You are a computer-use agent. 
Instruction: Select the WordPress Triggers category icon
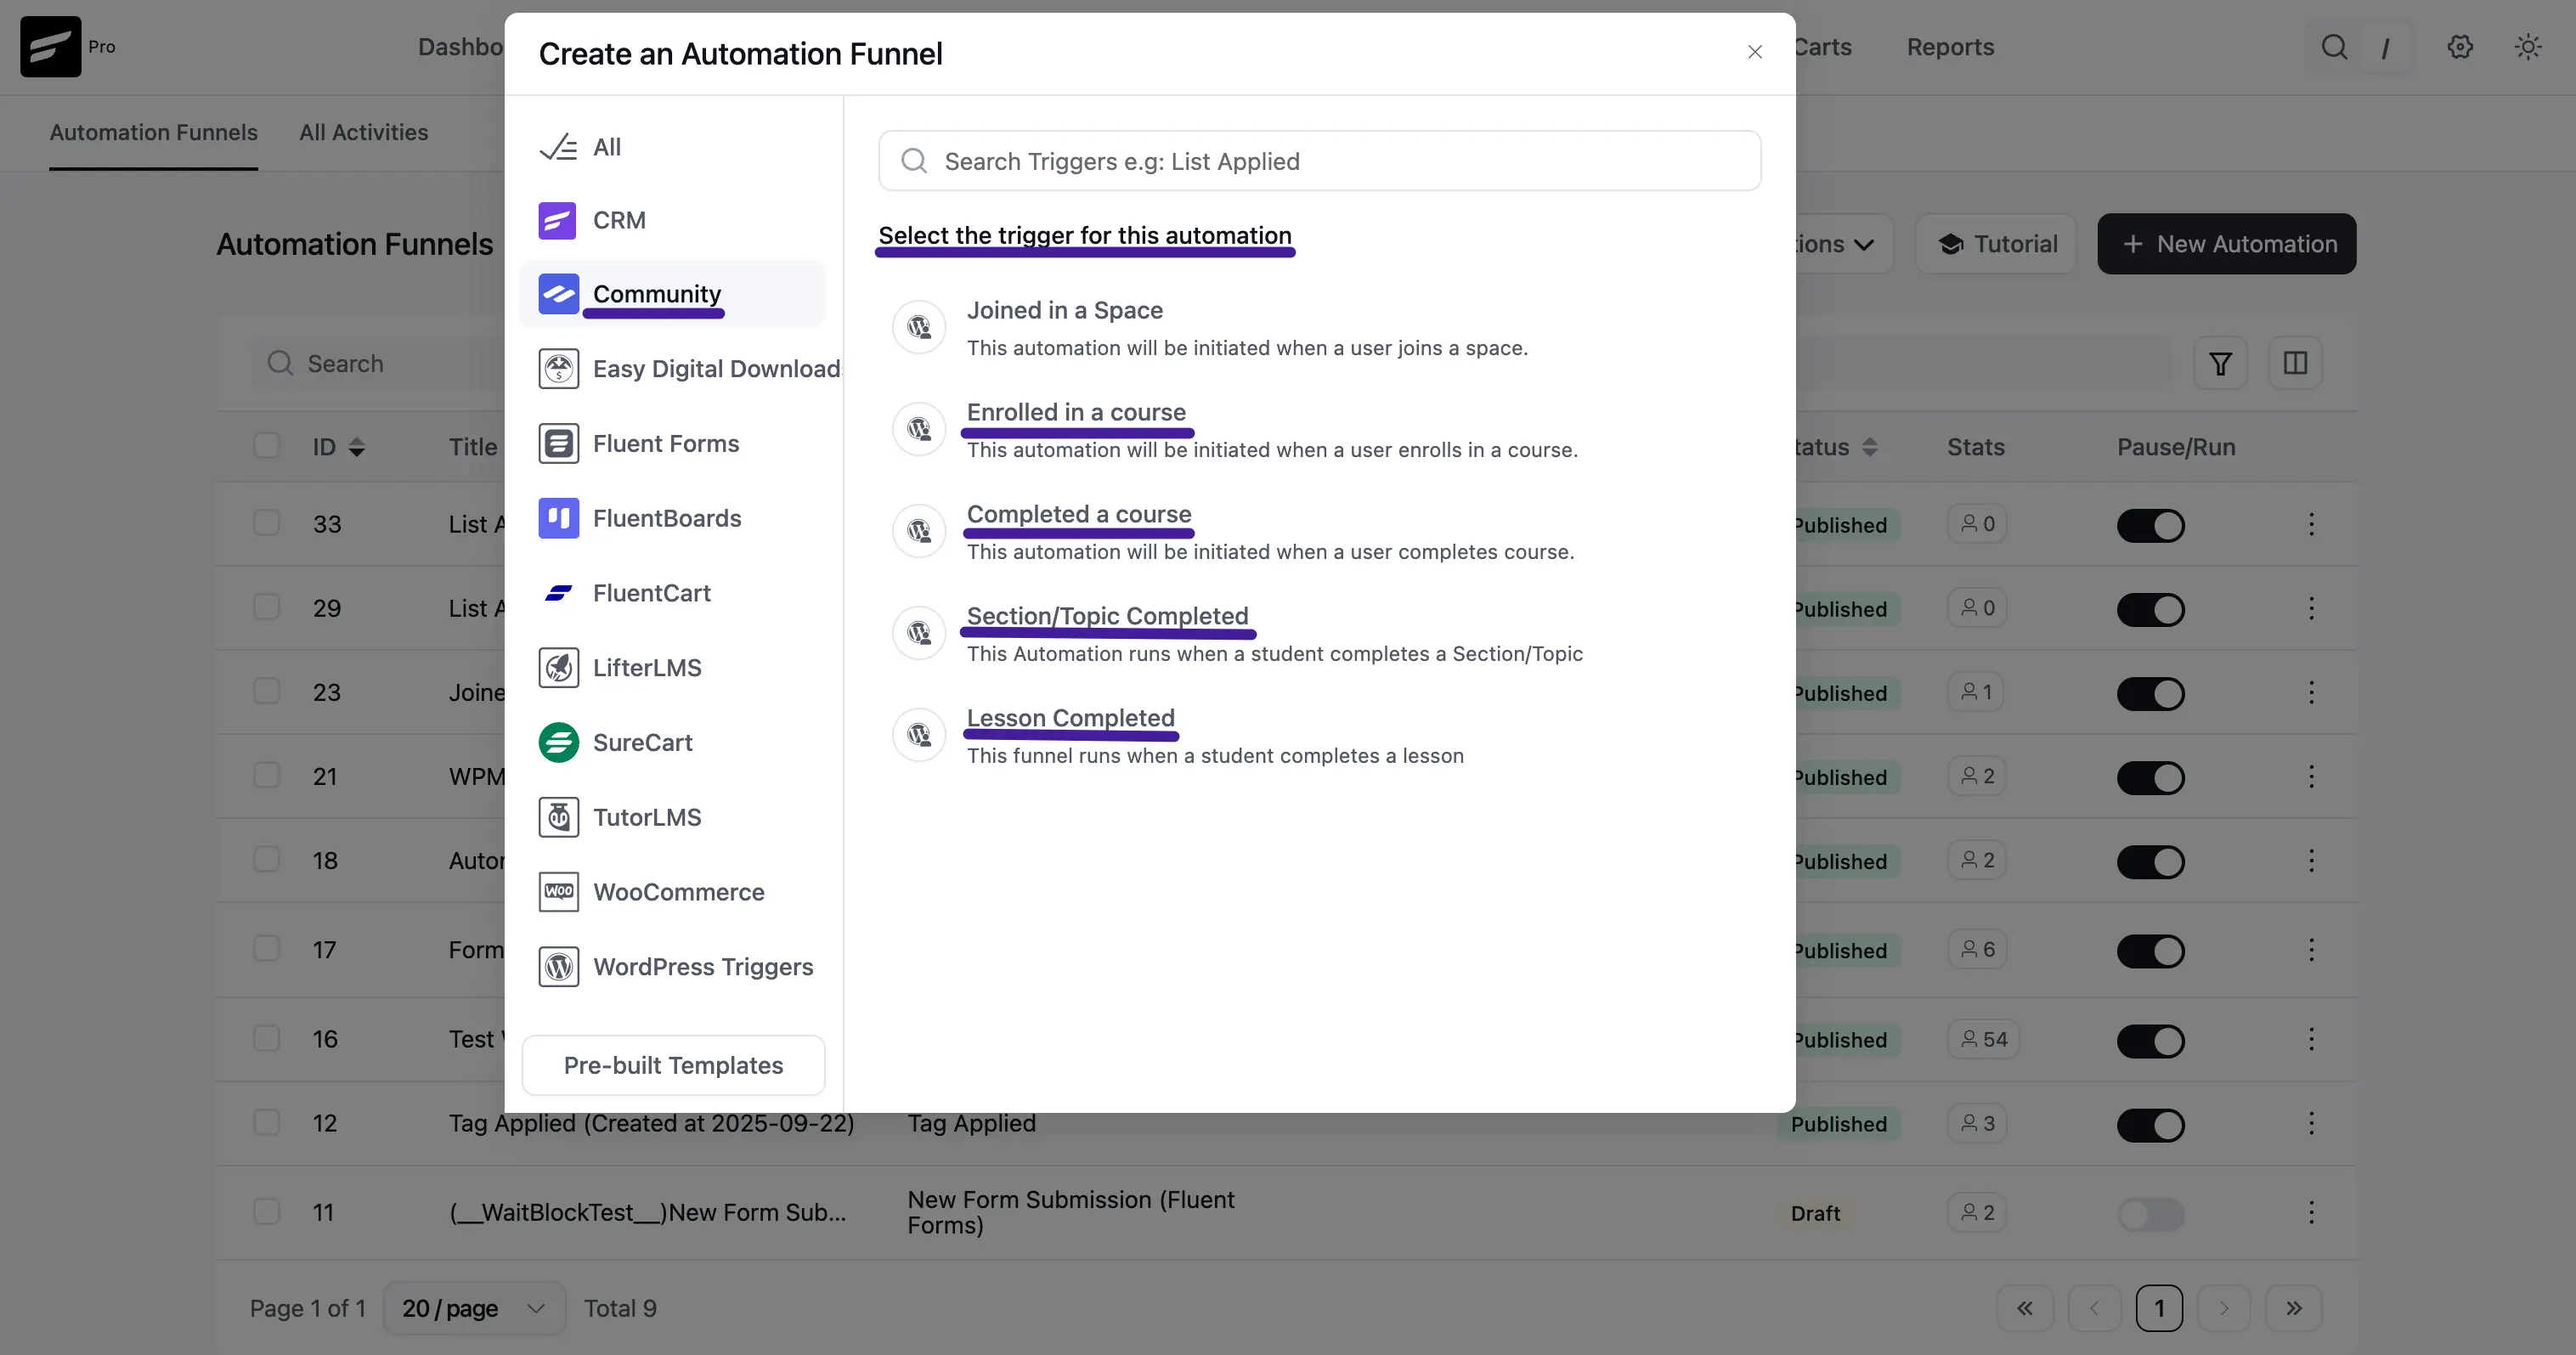tap(558, 967)
